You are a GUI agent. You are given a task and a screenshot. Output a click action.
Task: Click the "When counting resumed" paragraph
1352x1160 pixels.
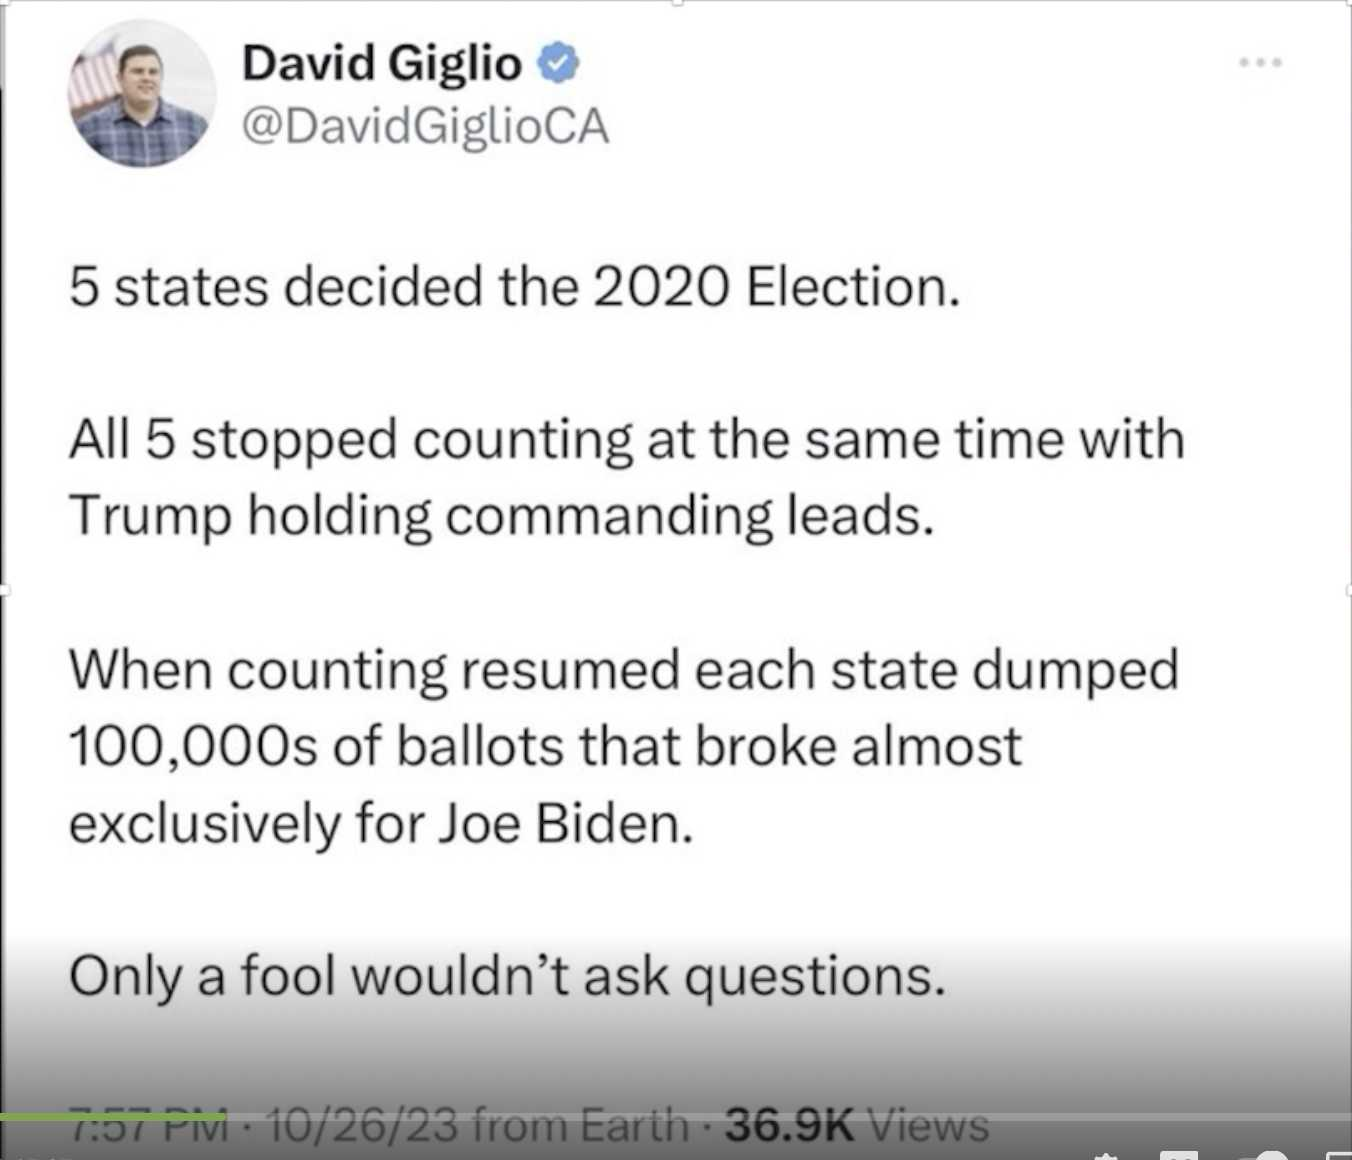622,745
